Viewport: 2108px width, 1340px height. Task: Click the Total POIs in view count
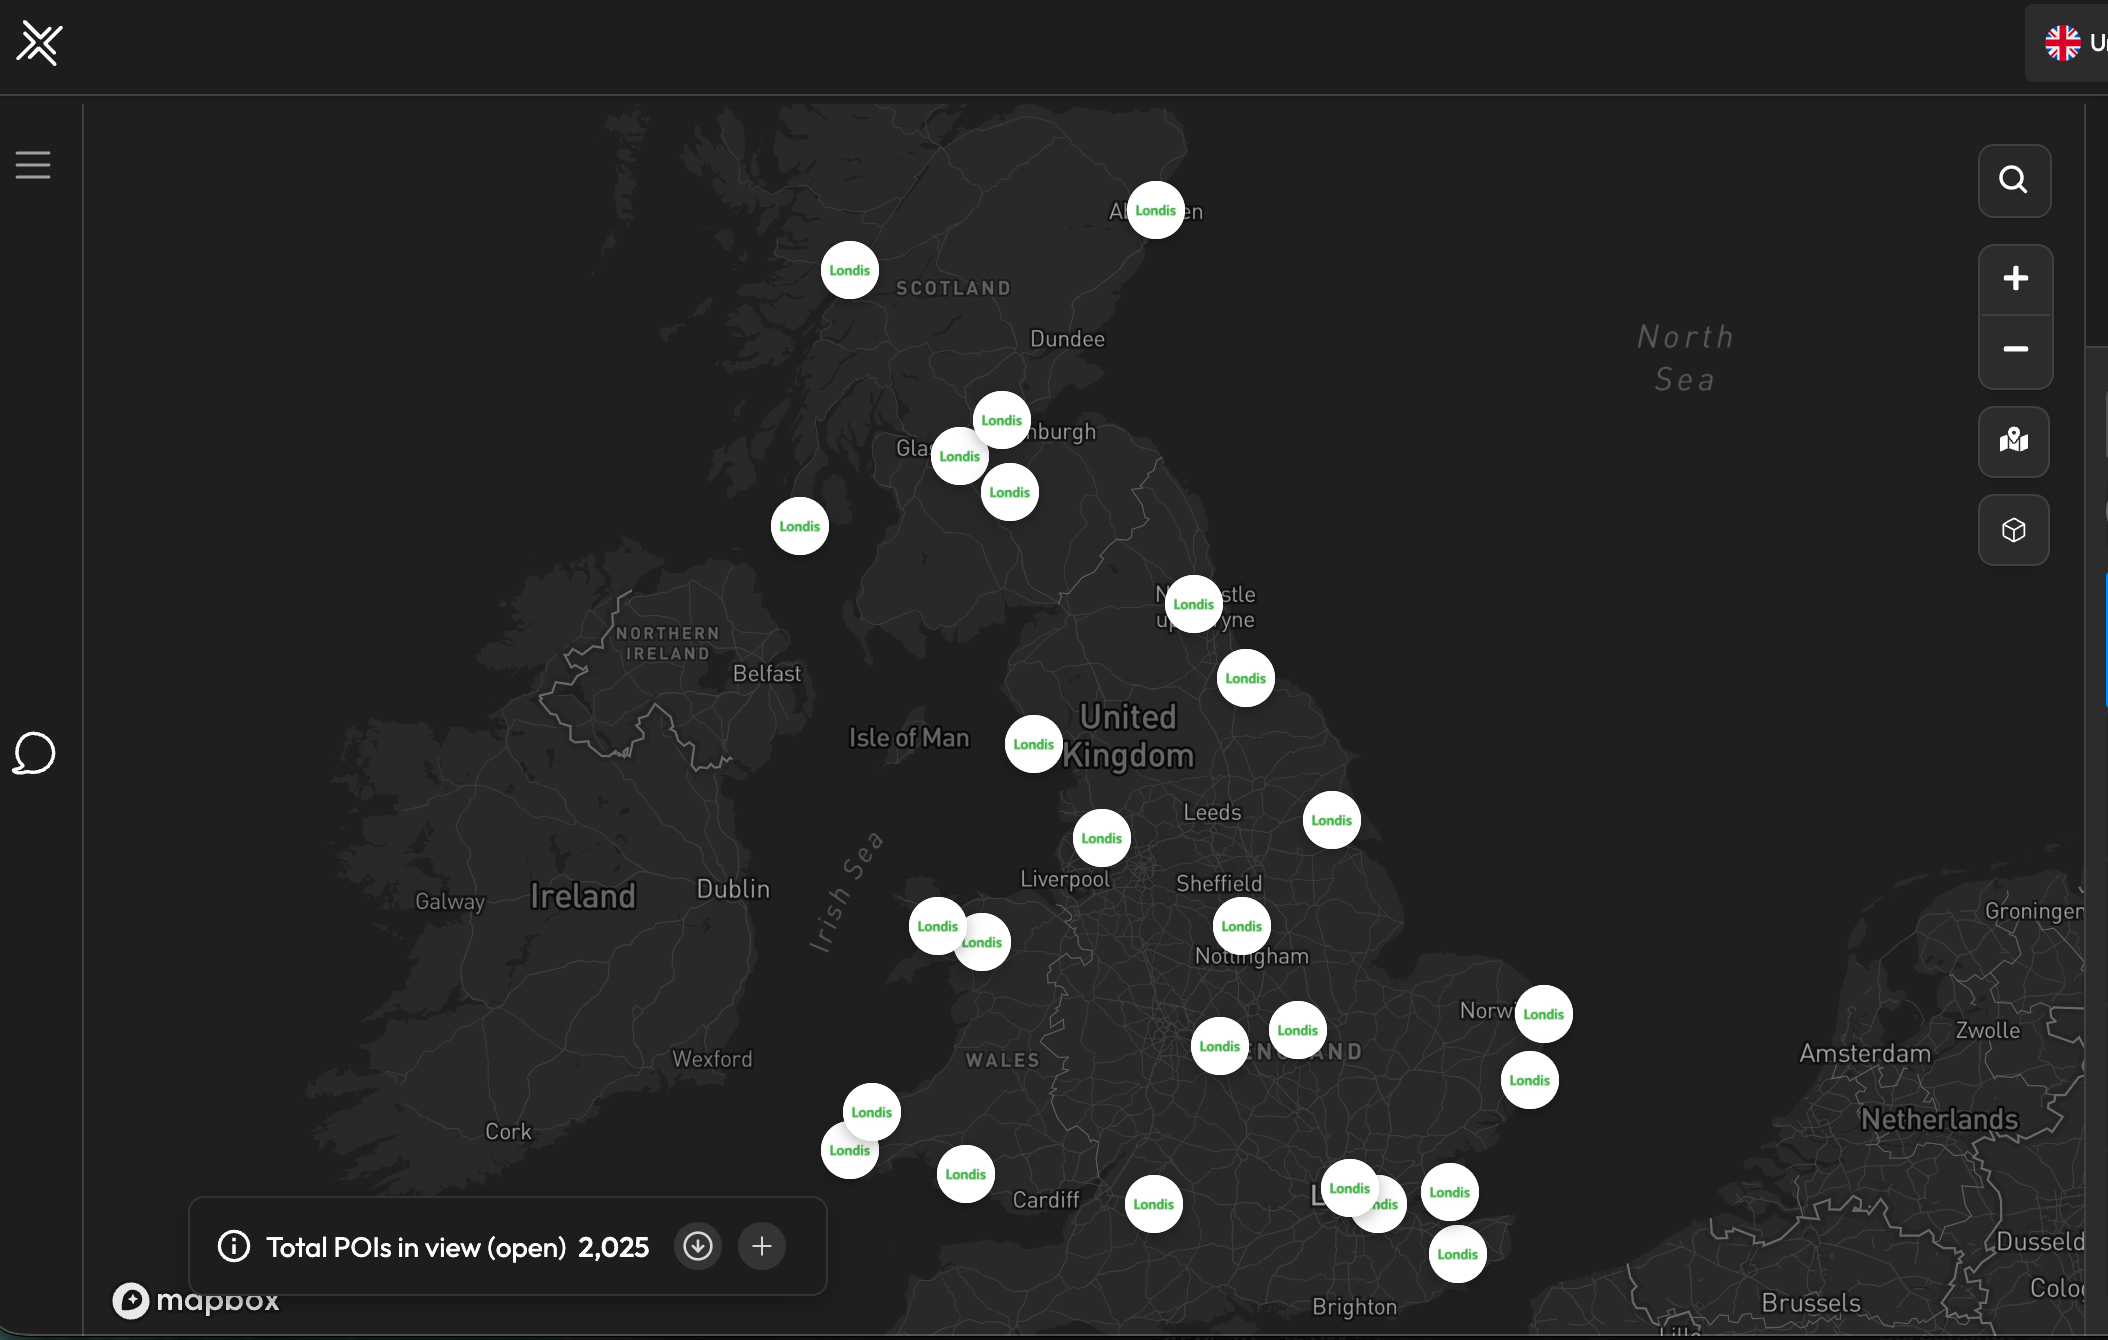pos(613,1247)
